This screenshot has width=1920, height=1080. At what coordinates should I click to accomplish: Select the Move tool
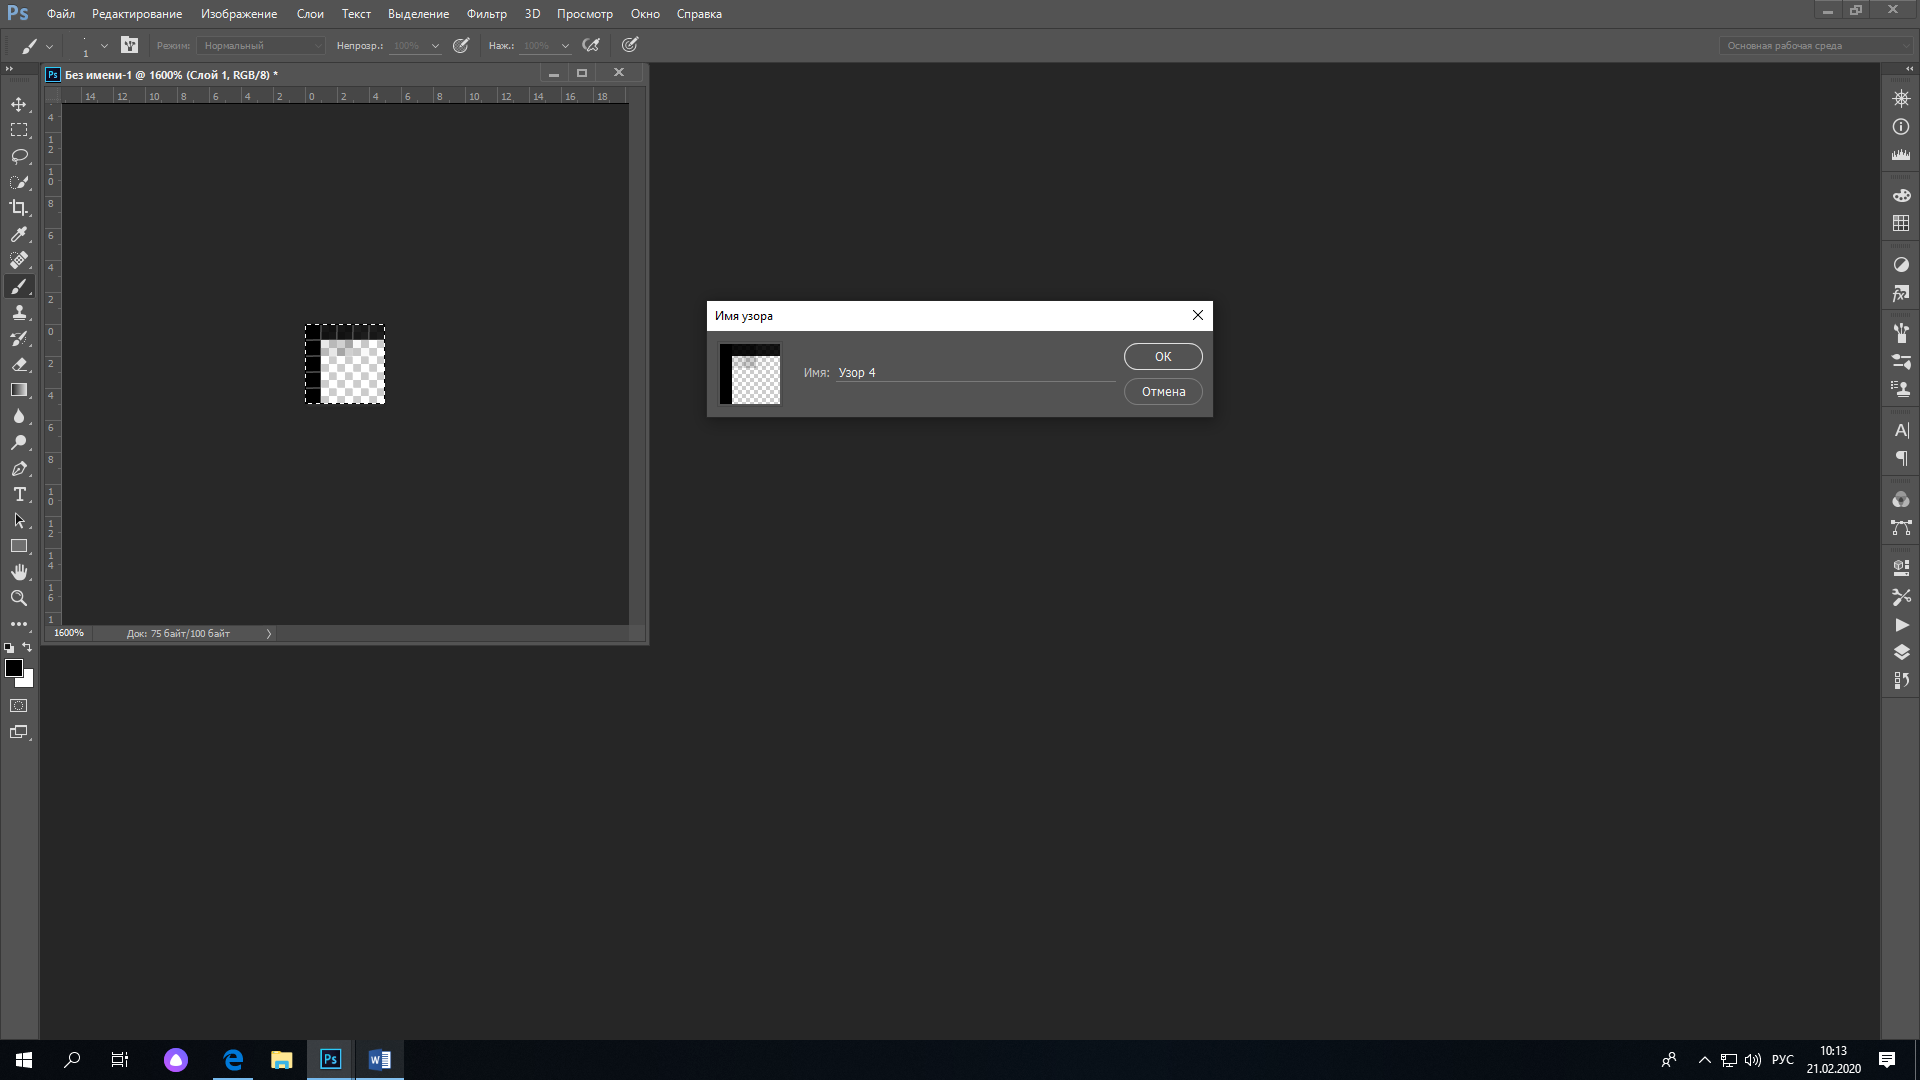point(19,104)
